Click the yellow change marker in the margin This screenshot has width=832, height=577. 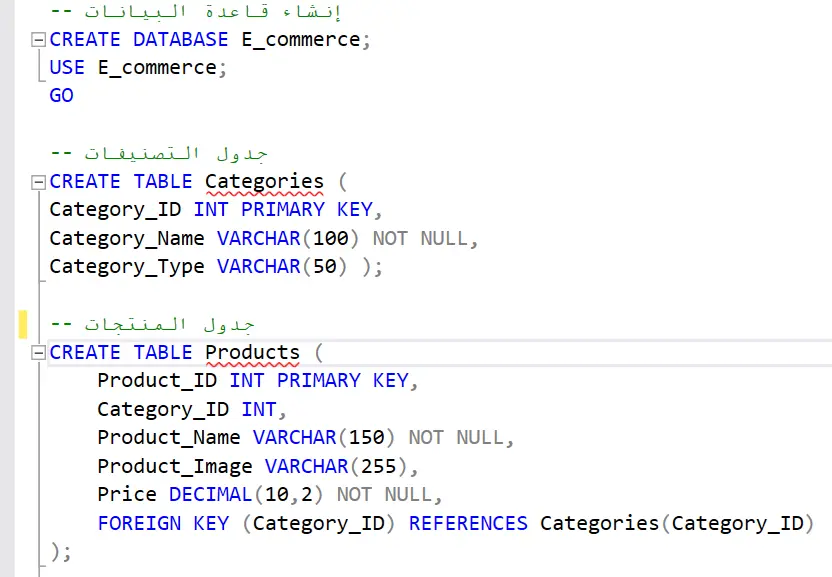click(23, 324)
